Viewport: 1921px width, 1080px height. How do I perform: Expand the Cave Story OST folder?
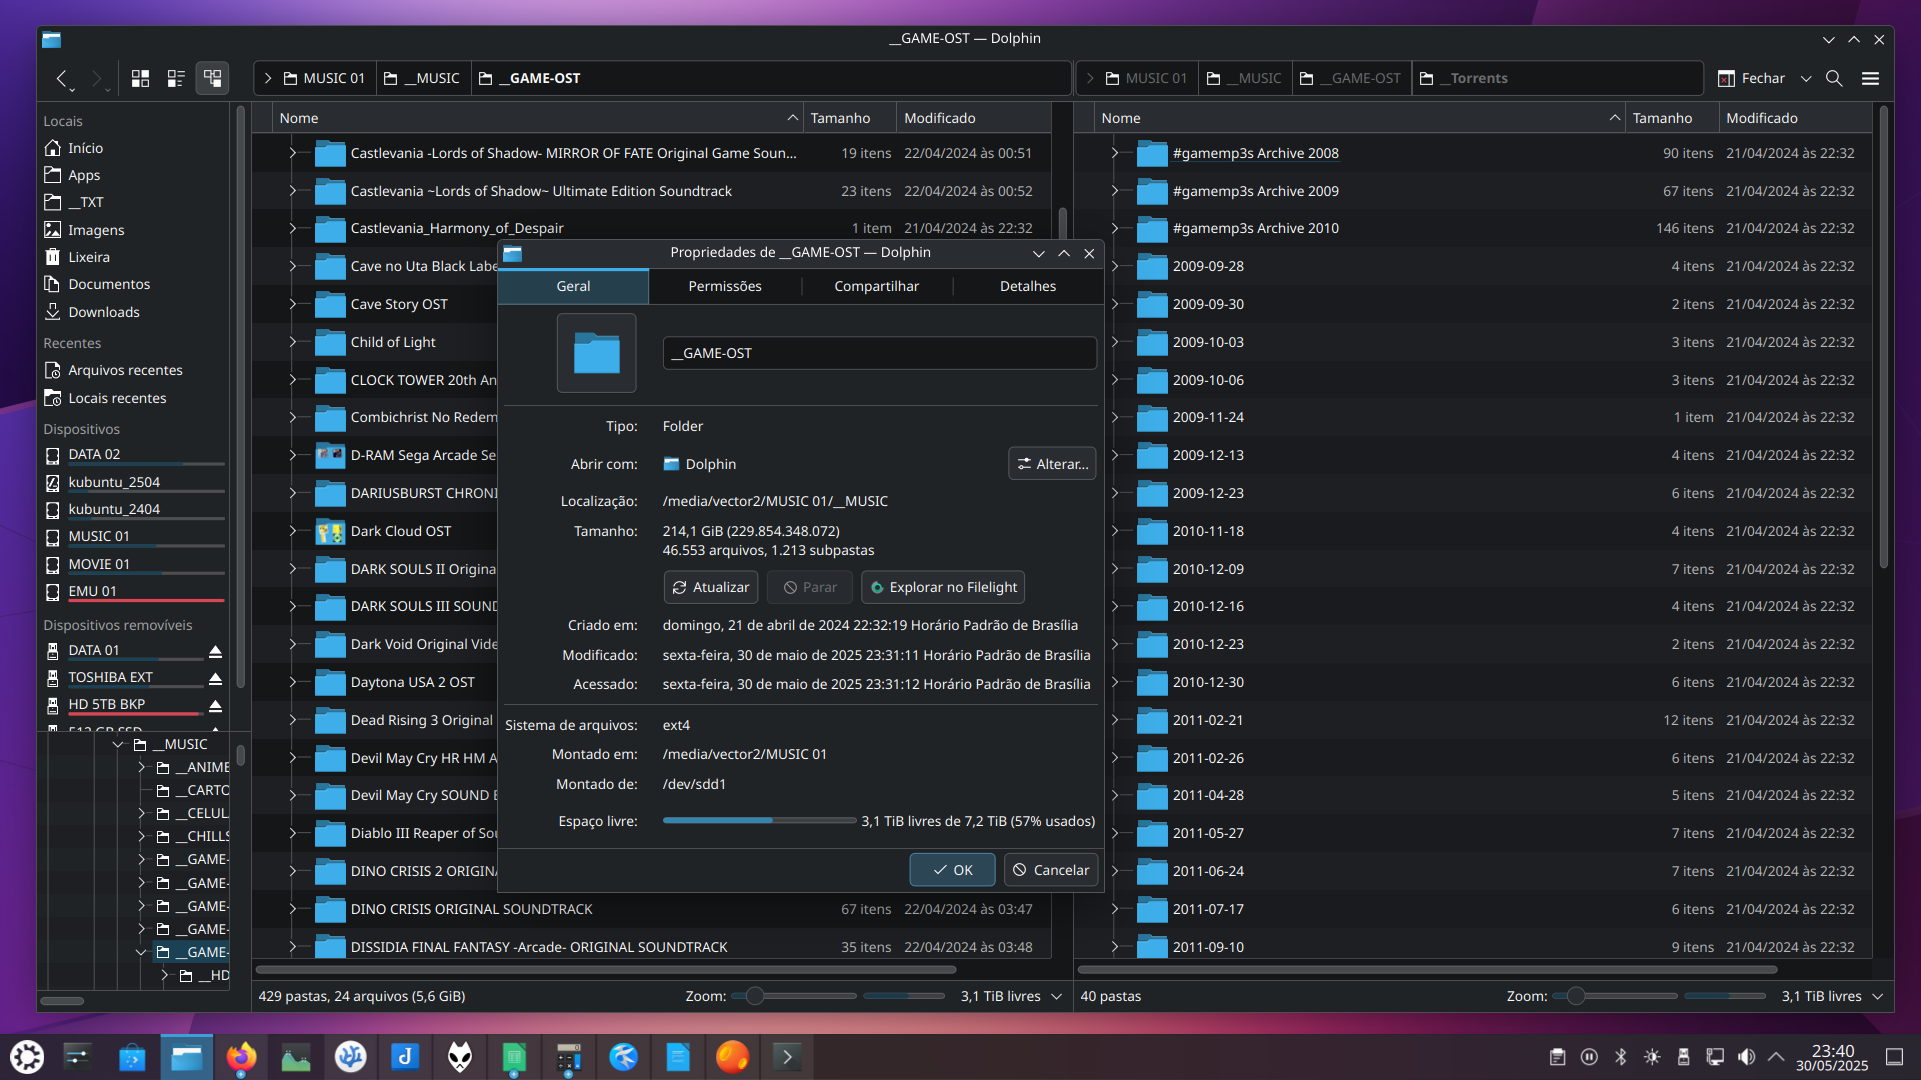pos(292,304)
